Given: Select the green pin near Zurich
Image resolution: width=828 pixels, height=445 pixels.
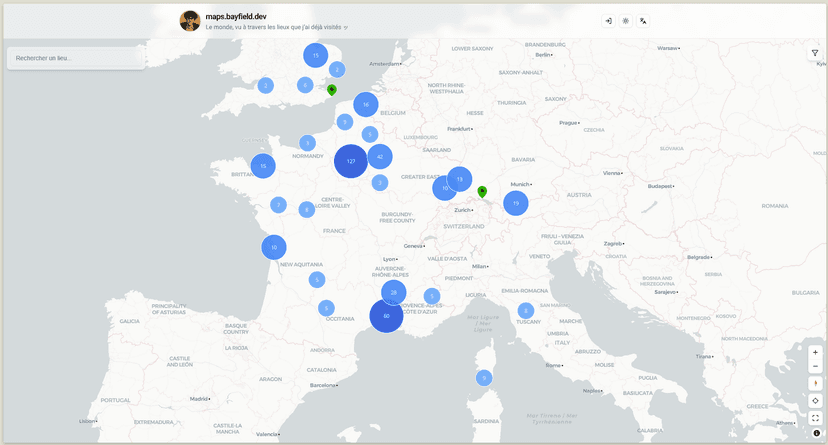Looking at the screenshot, I should (482, 192).
